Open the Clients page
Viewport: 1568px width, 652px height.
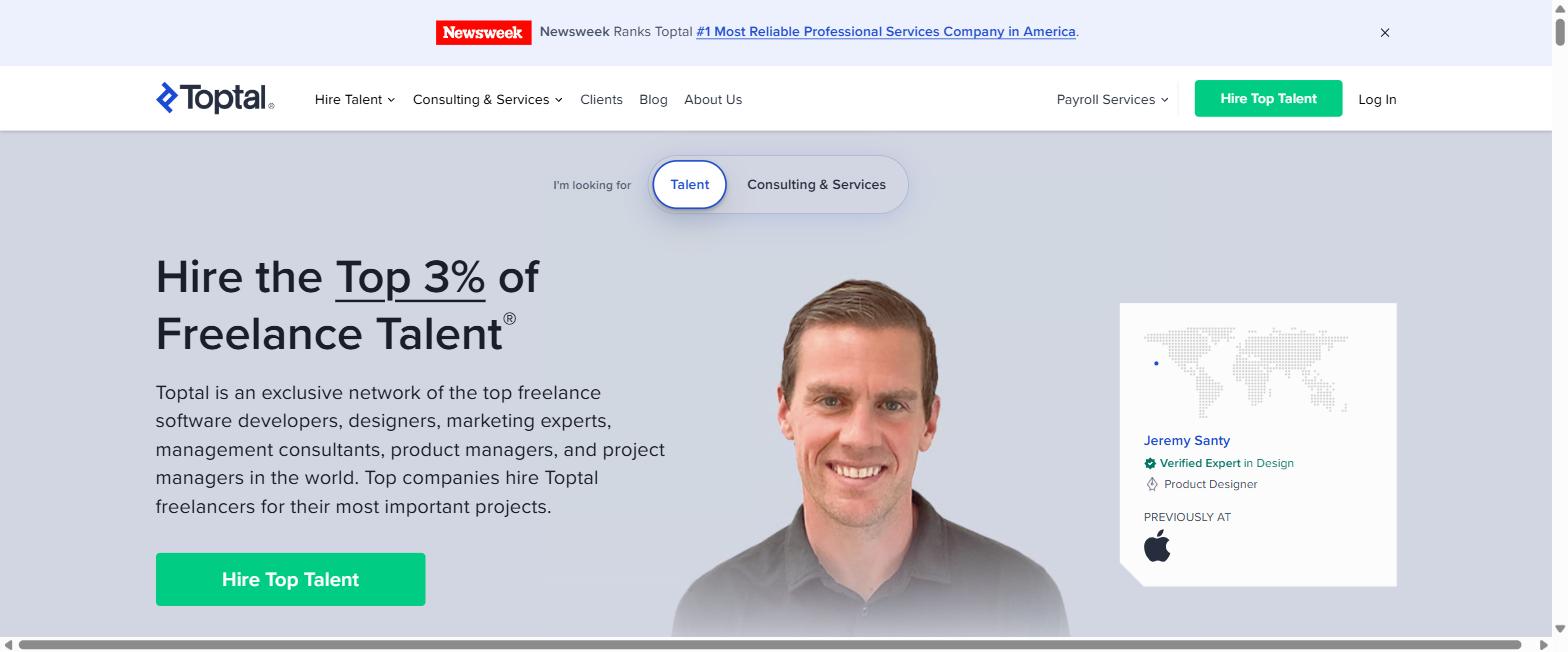(601, 99)
